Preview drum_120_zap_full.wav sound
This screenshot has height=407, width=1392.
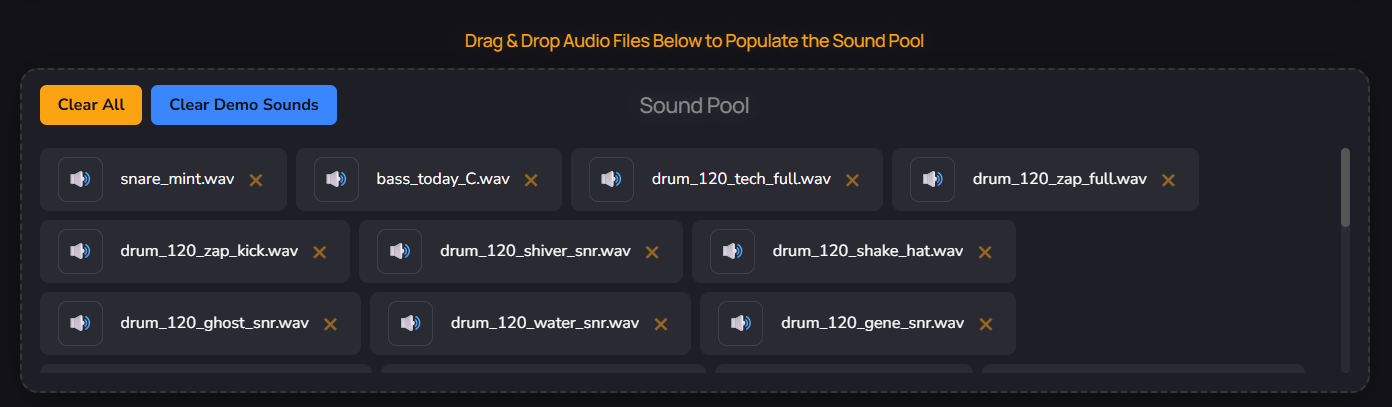point(932,180)
